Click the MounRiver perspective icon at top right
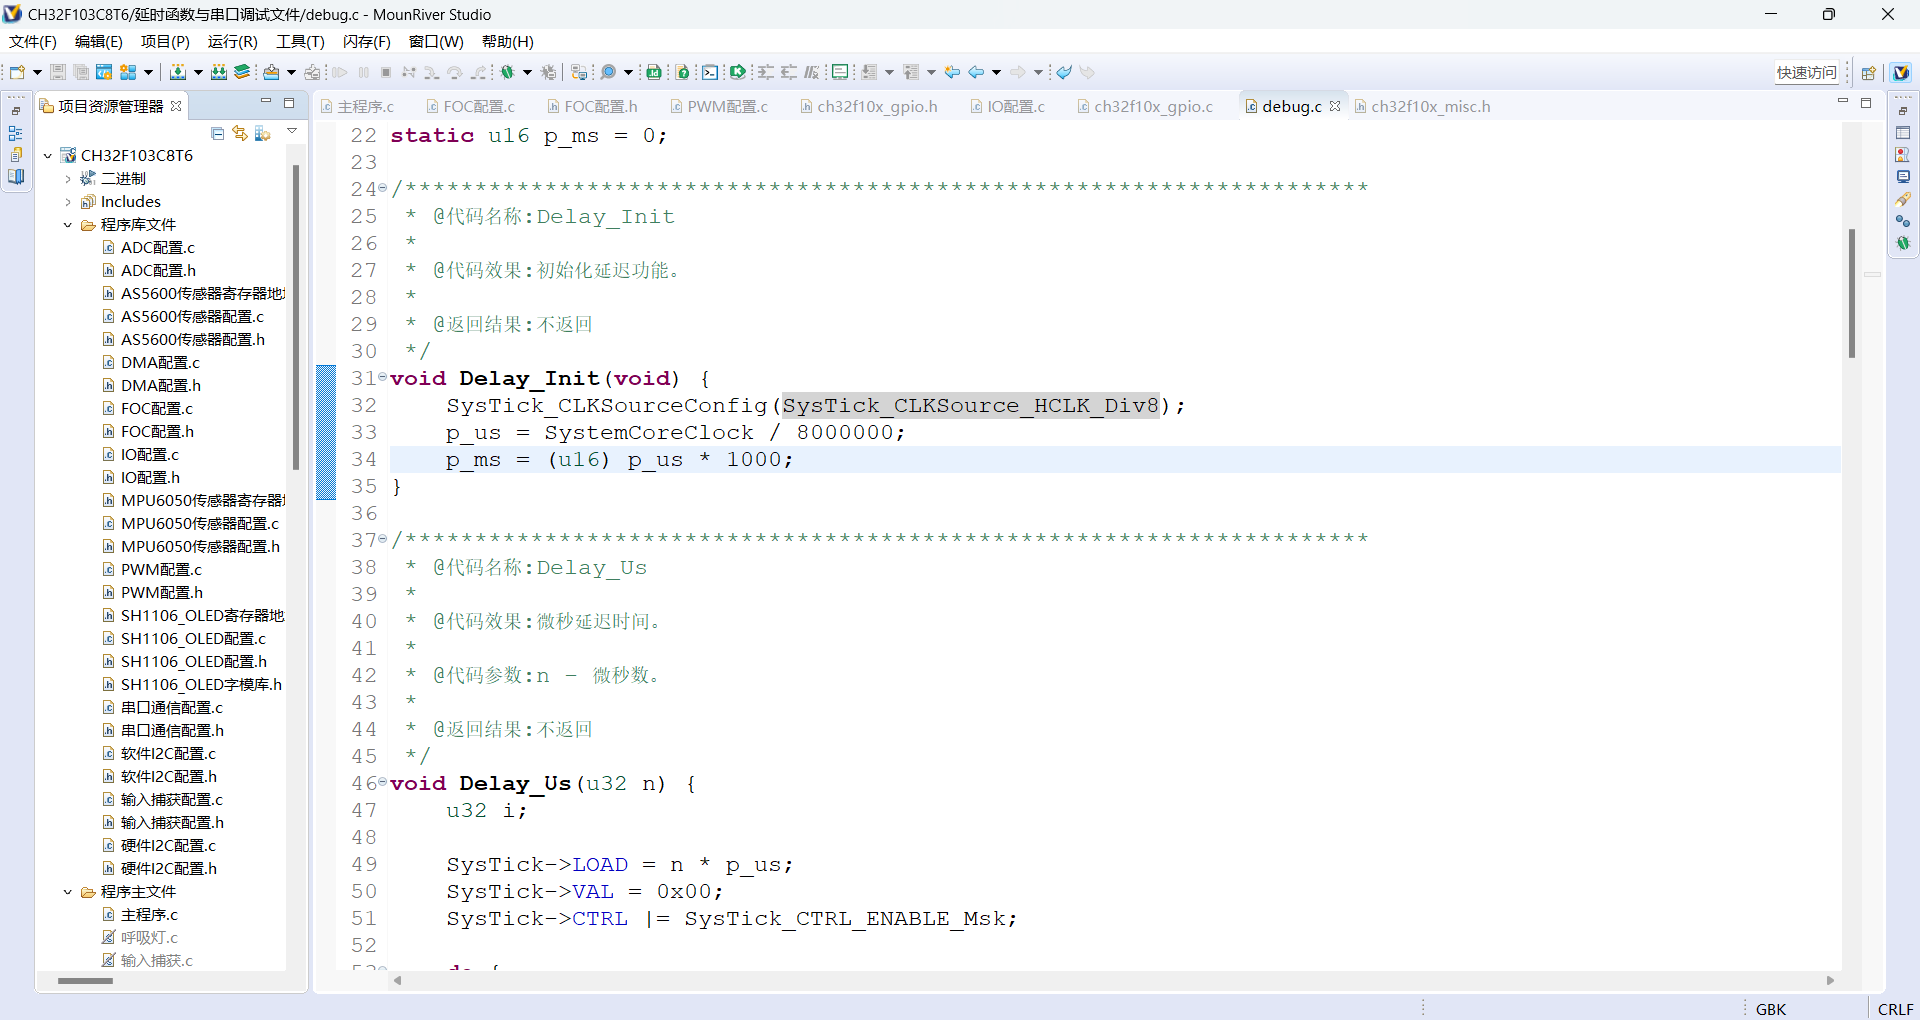Viewport: 1920px width, 1020px height. [1901, 72]
